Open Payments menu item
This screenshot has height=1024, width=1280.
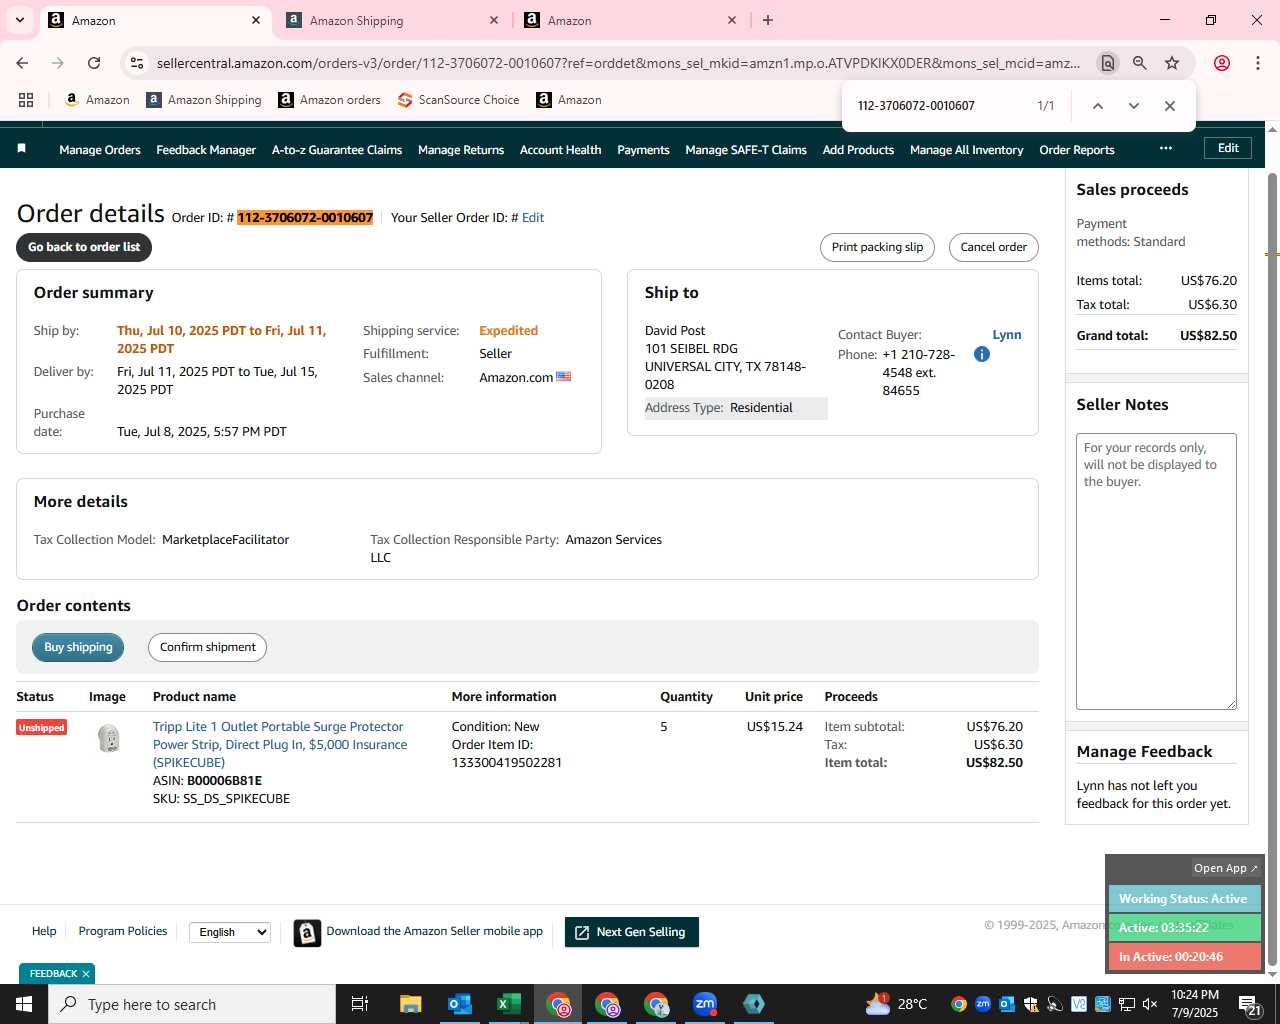pyautogui.click(x=643, y=150)
